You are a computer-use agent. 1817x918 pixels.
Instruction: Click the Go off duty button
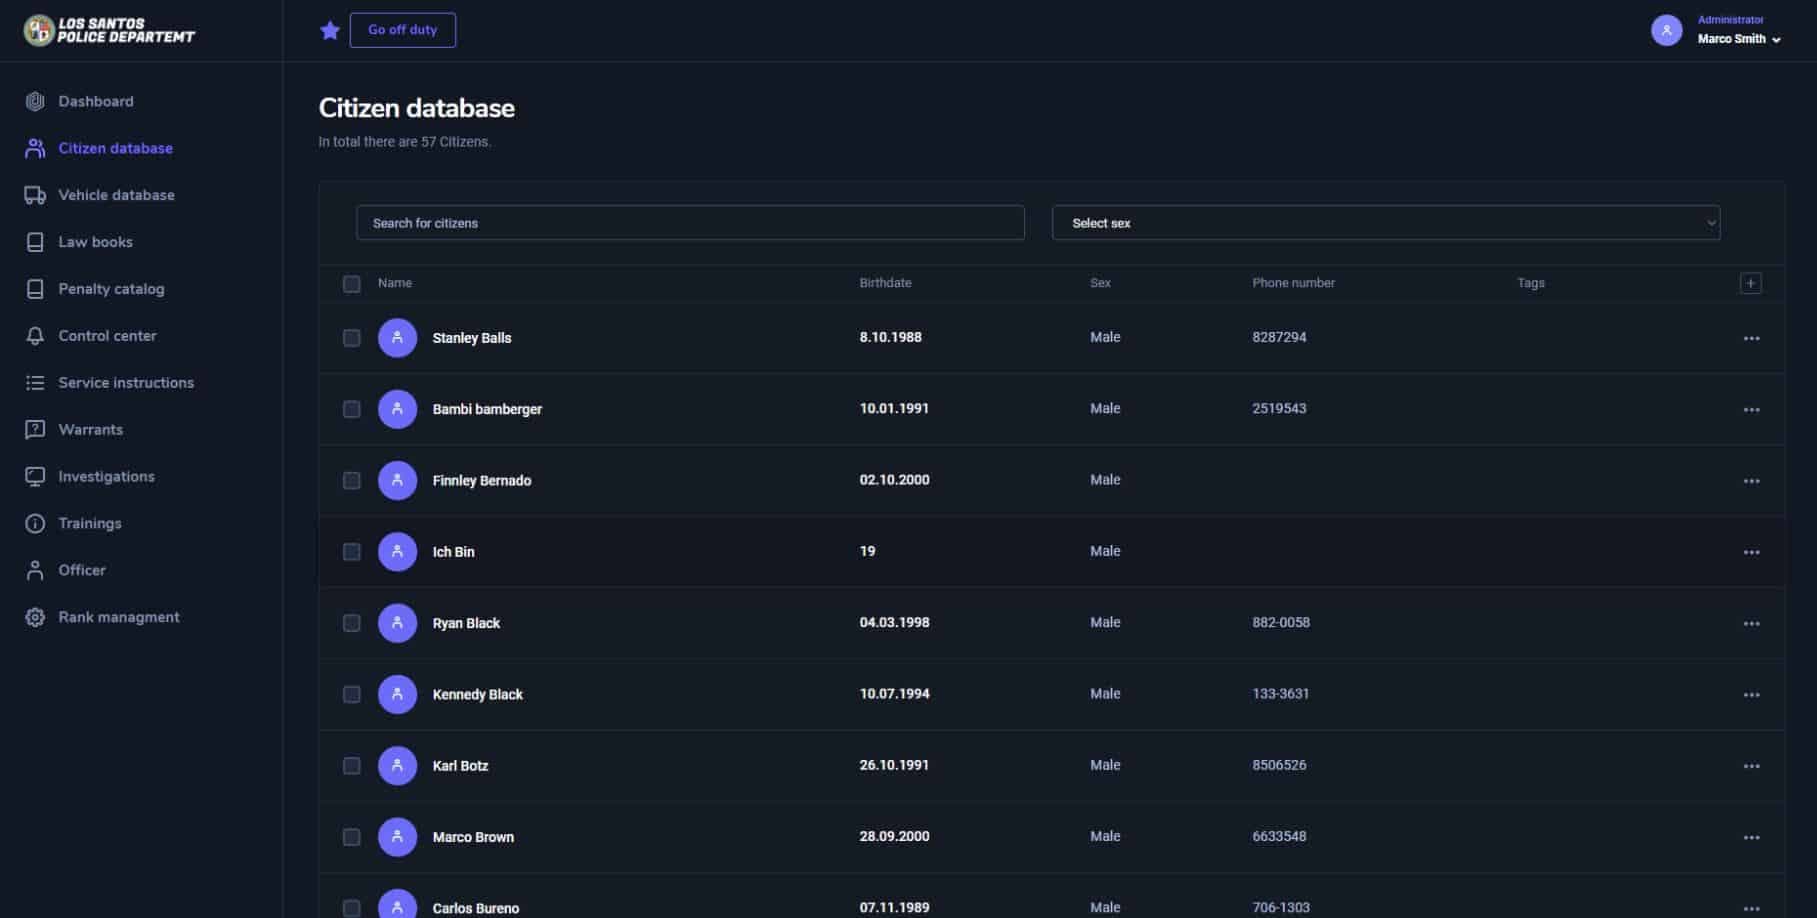point(403,29)
